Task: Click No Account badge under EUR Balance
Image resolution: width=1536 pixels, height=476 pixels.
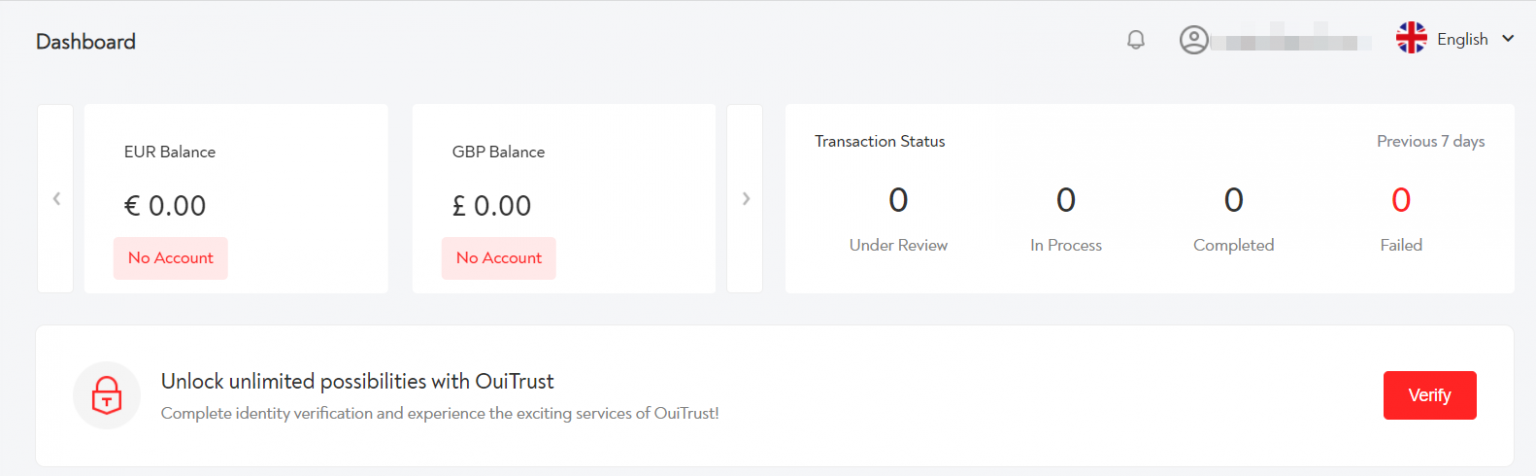Action: [171, 258]
